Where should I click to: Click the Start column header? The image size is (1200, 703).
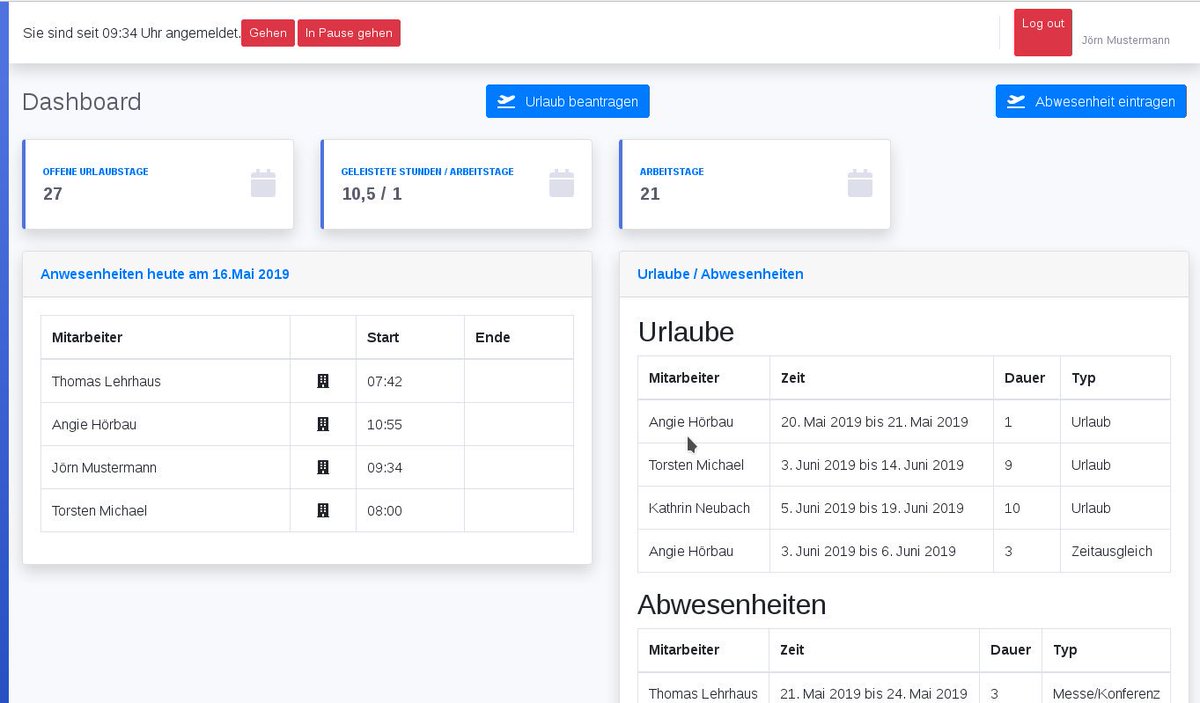pyautogui.click(x=383, y=337)
